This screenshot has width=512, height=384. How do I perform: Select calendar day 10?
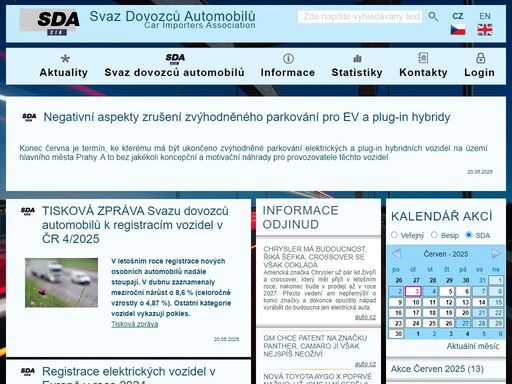[414, 302]
